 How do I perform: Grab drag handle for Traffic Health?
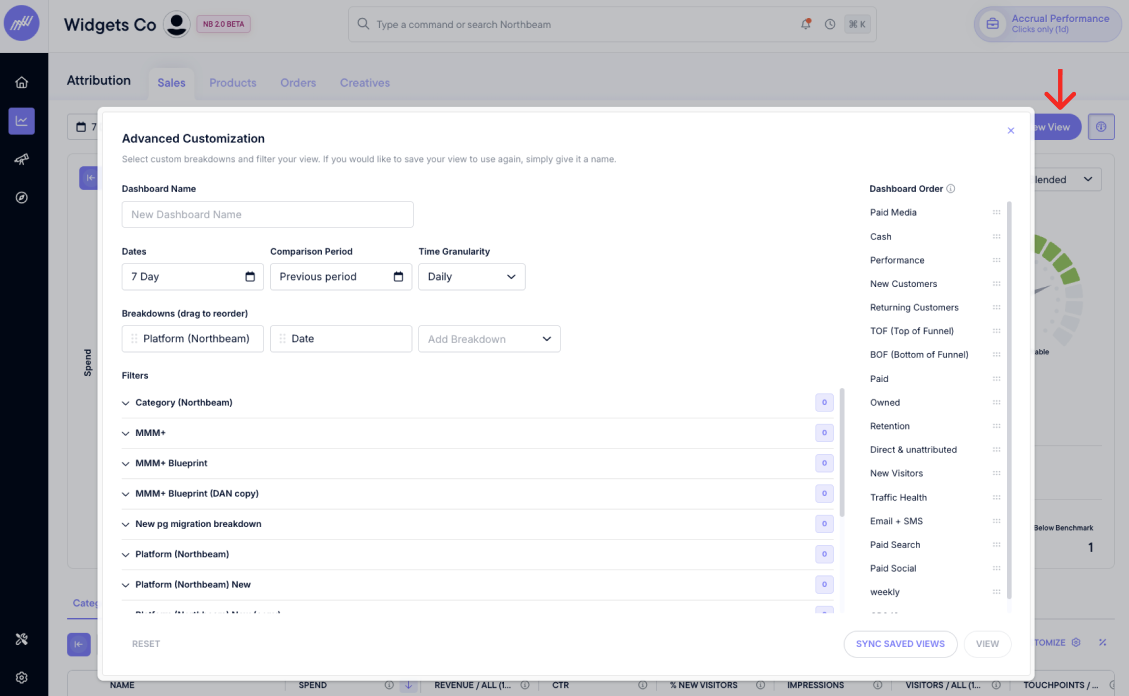tap(997, 497)
